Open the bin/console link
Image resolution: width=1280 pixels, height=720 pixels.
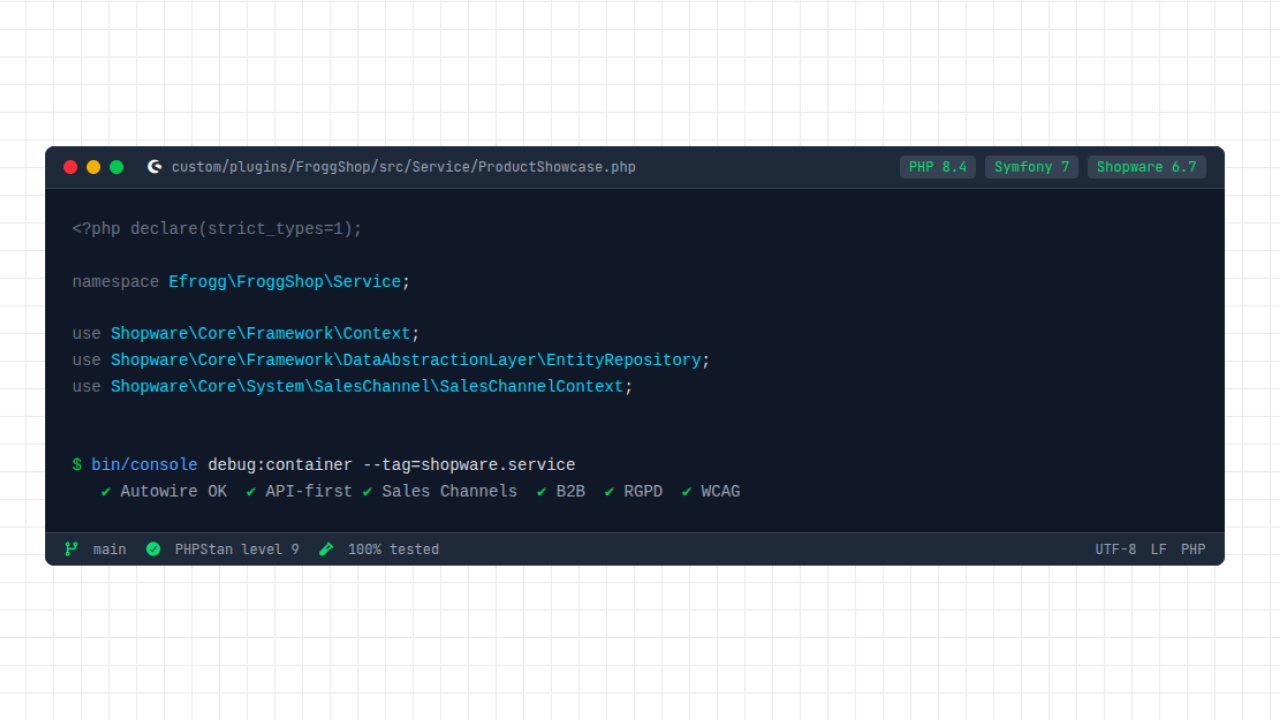coord(144,464)
